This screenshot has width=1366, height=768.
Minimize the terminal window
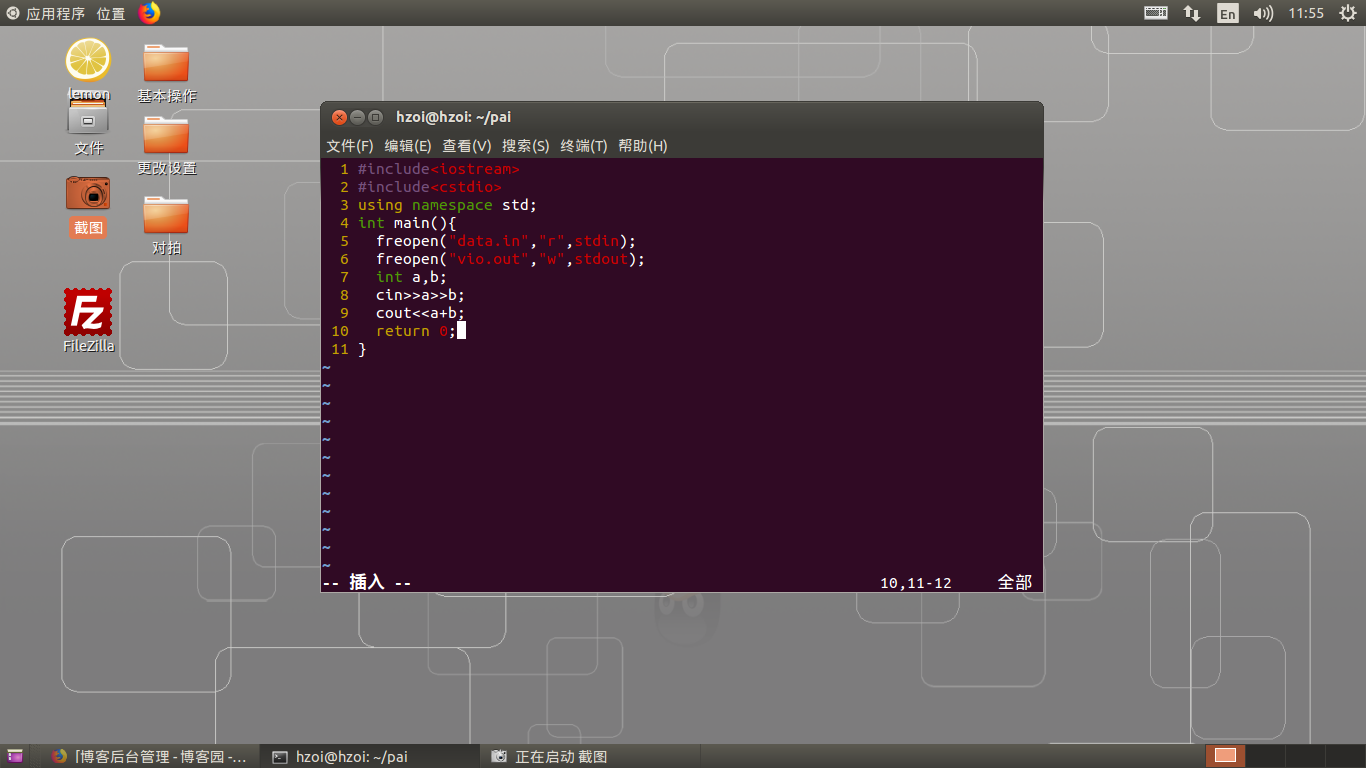[357, 117]
